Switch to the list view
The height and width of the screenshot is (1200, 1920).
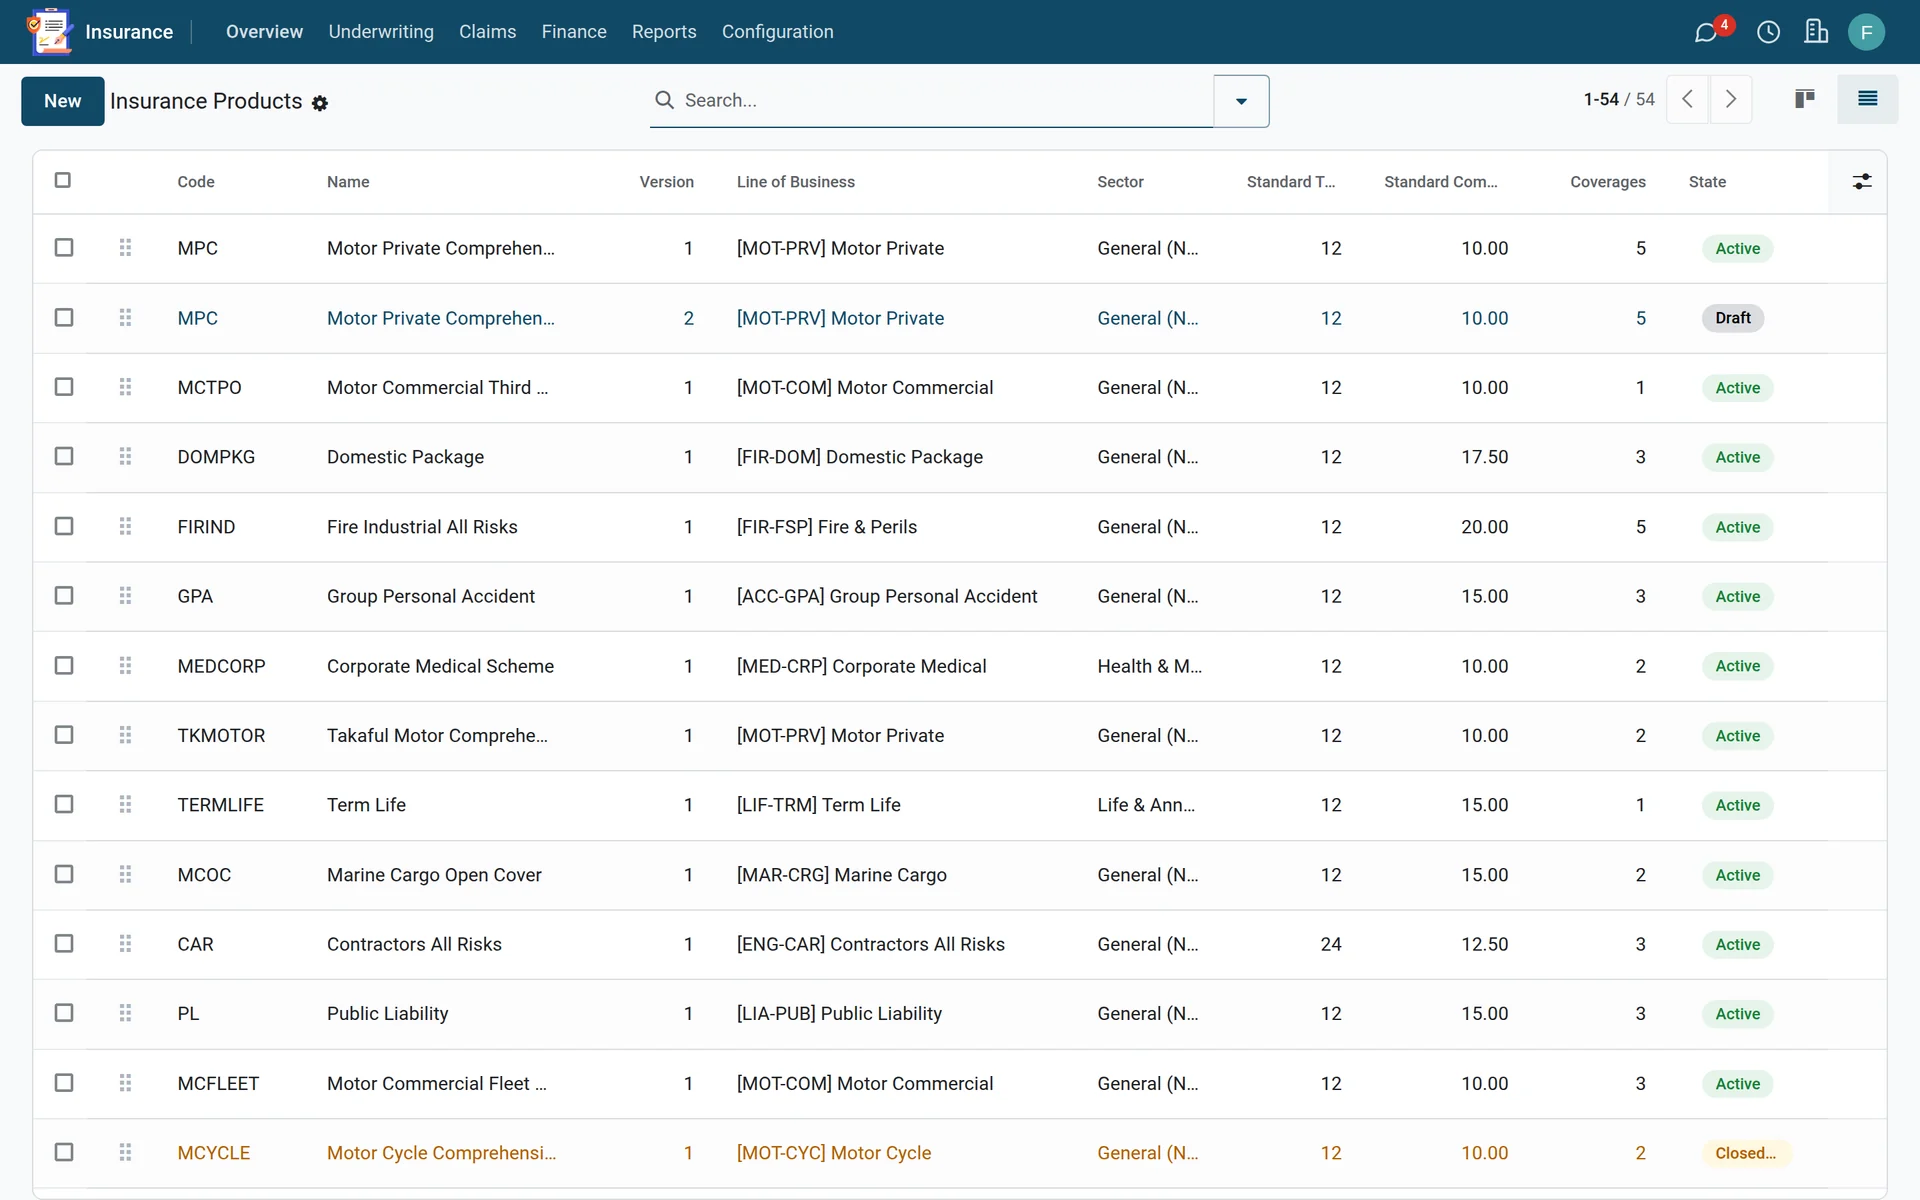(1867, 99)
